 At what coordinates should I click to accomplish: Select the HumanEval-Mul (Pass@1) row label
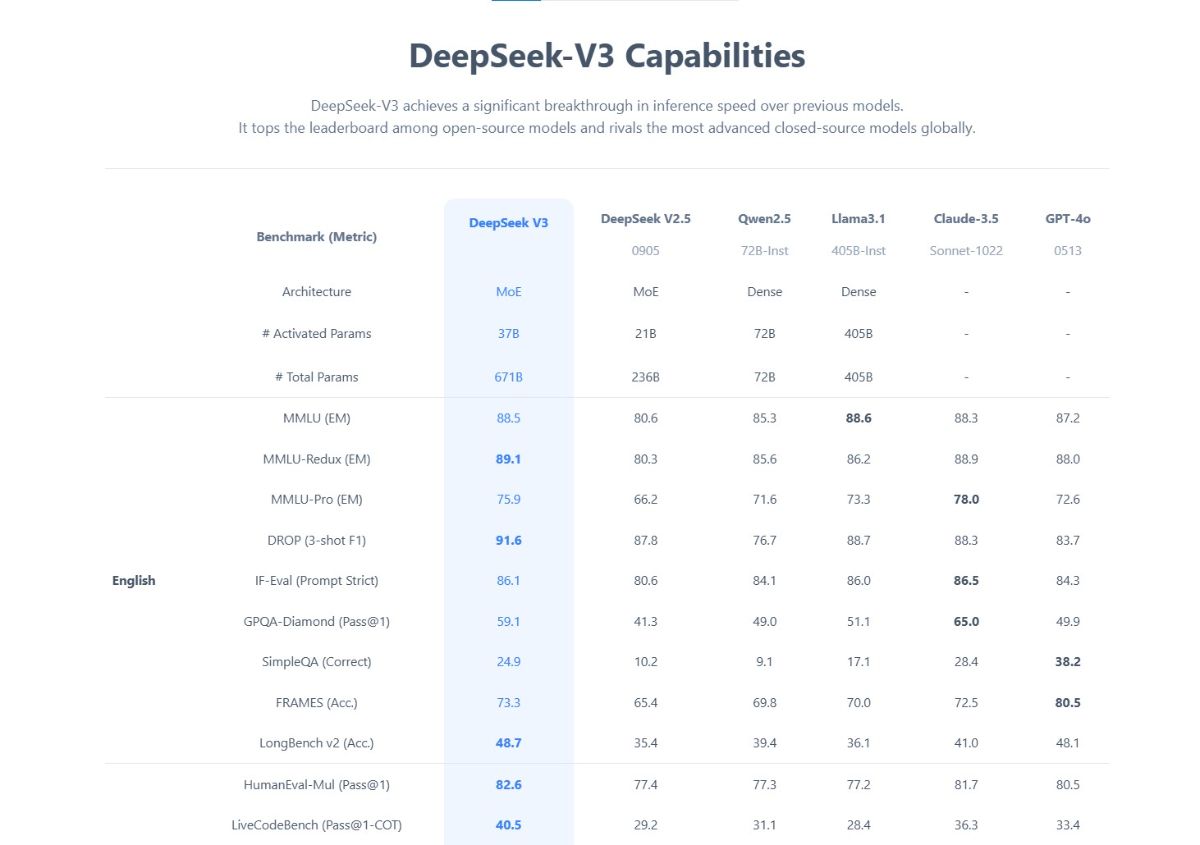pyautogui.click(x=316, y=785)
